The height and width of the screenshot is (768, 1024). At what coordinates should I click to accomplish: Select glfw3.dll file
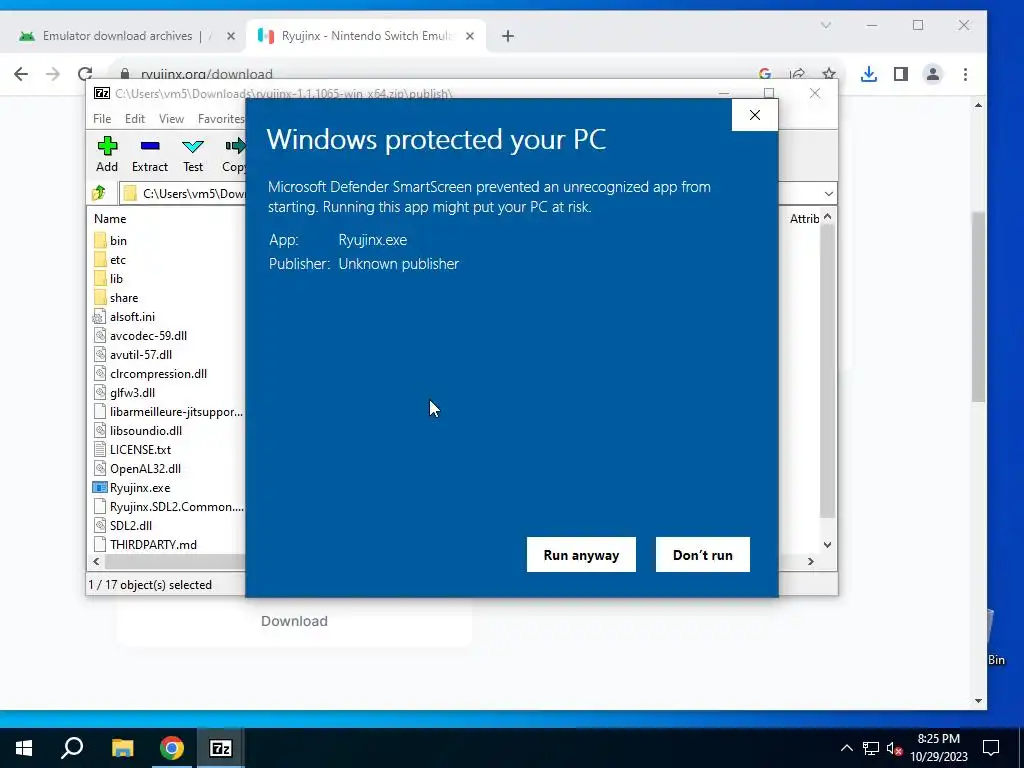(x=124, y=392)
